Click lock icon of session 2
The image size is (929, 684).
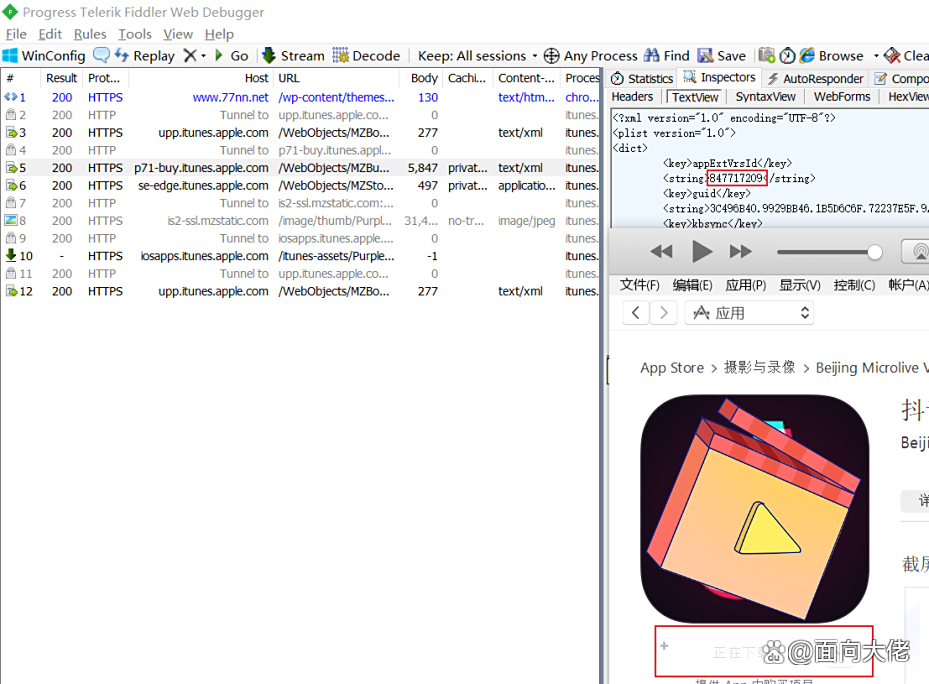(11, 114)
